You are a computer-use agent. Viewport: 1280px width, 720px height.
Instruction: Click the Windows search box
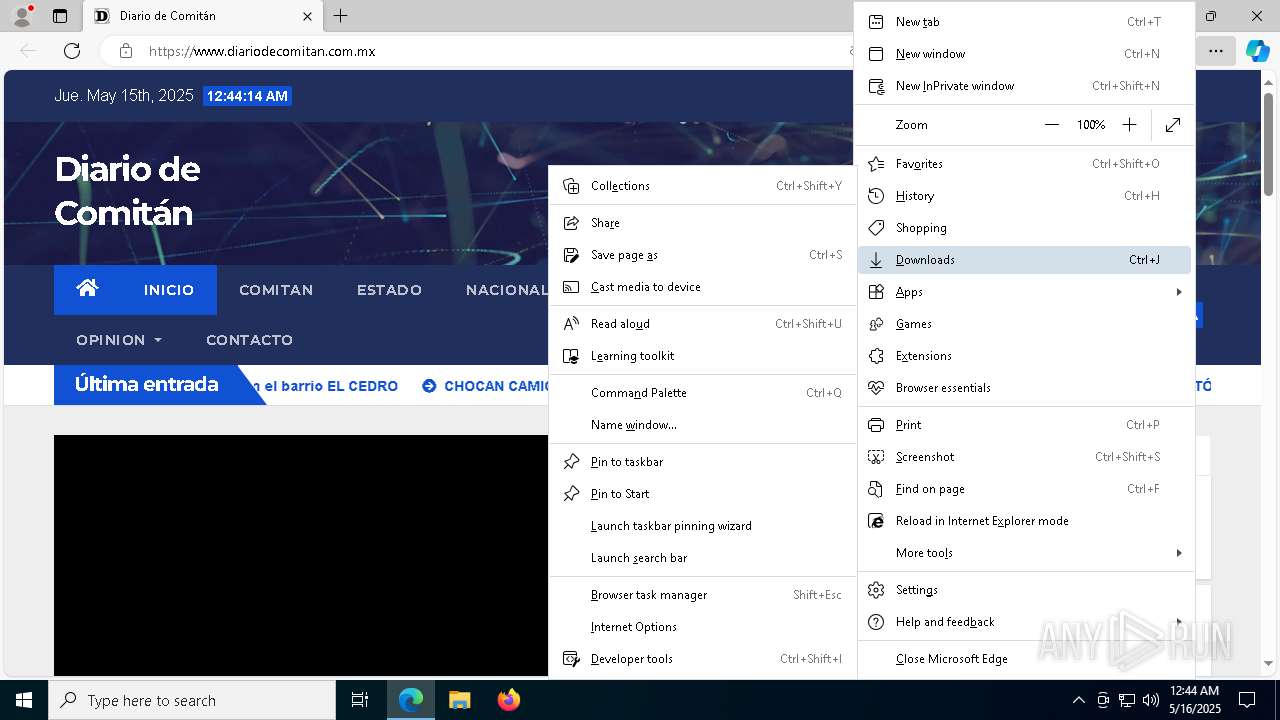tap(192, 700)
